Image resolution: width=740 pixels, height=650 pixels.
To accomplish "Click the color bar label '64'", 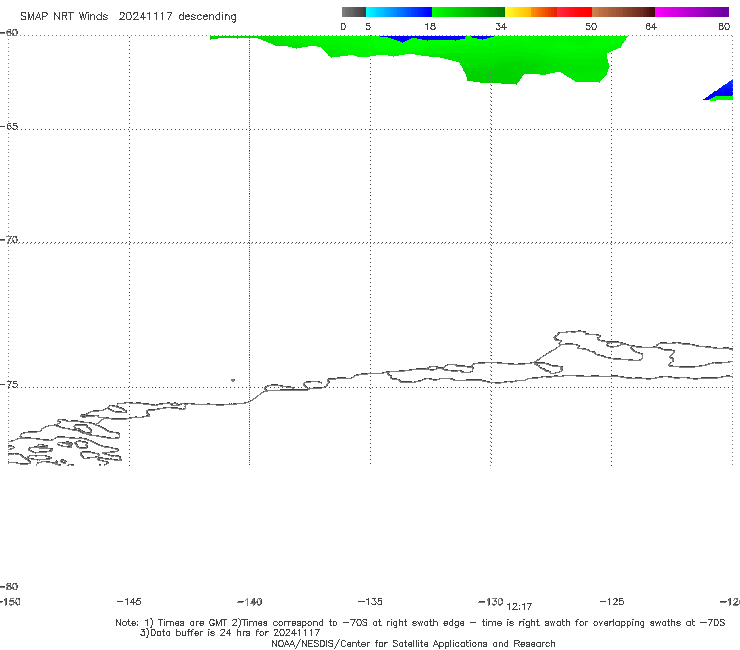I will pos(651,26).
